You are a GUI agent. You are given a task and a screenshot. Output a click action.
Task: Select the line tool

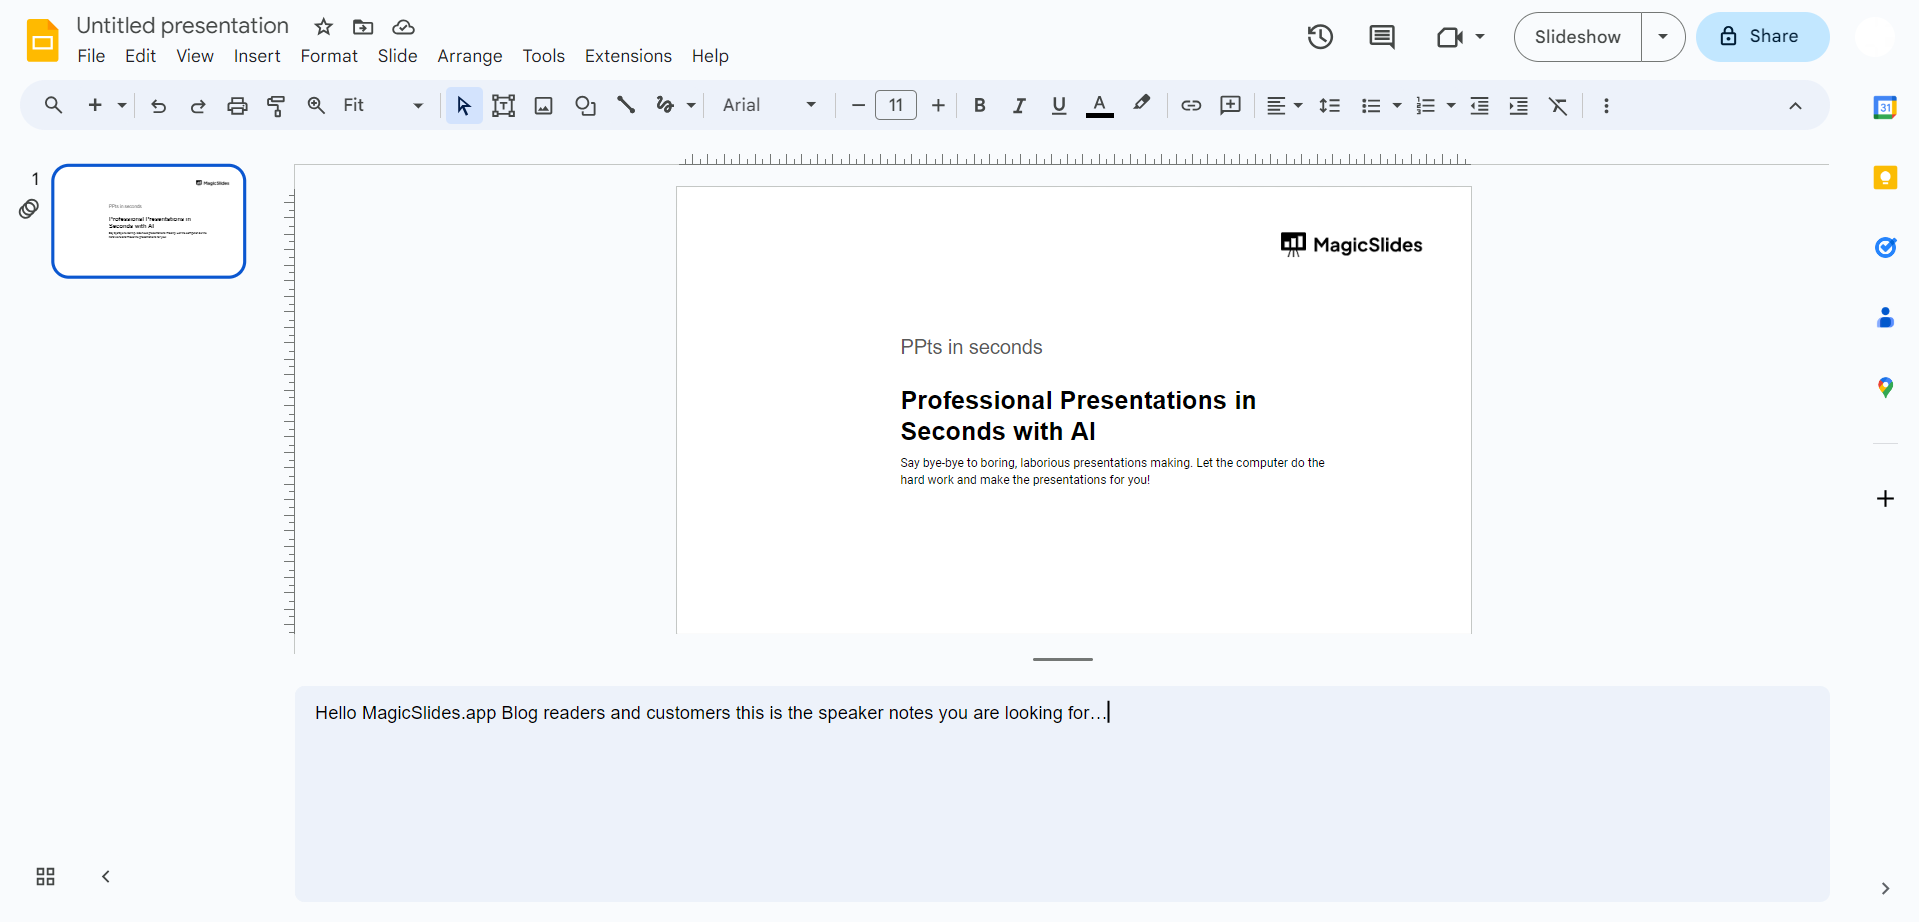[626, 105]
